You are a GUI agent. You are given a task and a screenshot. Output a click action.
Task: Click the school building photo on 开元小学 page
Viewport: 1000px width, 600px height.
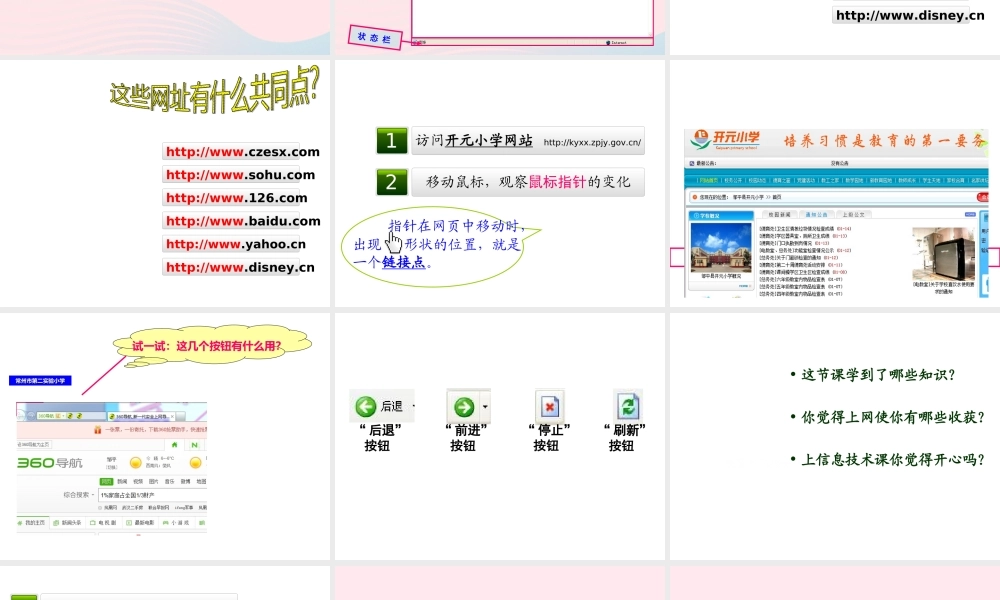click(x=721, y=247)
